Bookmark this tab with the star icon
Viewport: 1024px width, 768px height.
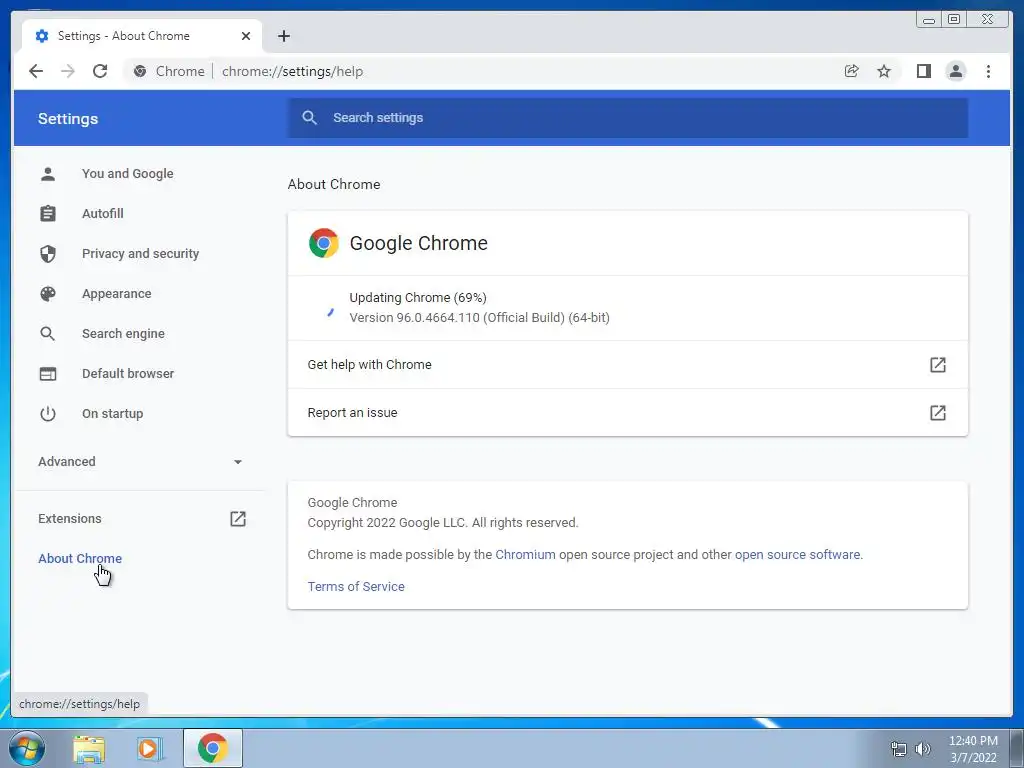pos(884,71)
